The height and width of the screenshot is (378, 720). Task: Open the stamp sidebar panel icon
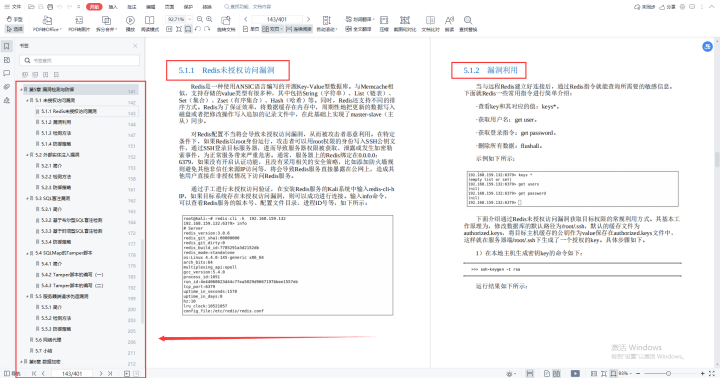[6, 100]
